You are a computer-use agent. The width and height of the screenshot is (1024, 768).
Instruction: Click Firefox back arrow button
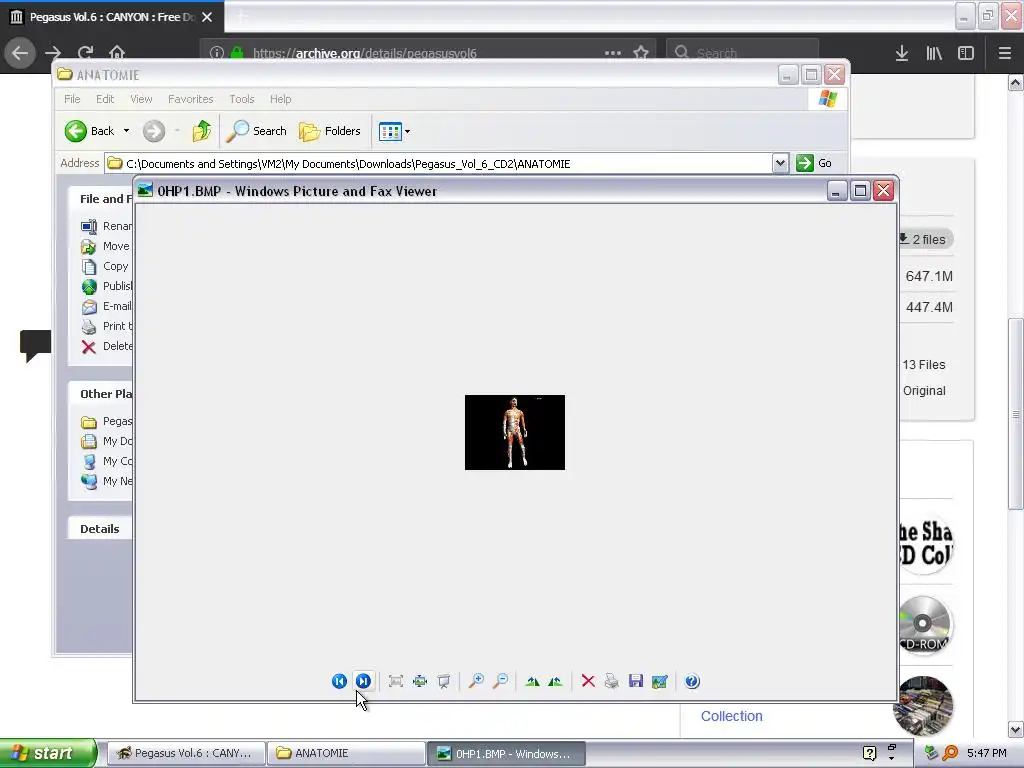[20, 53]
